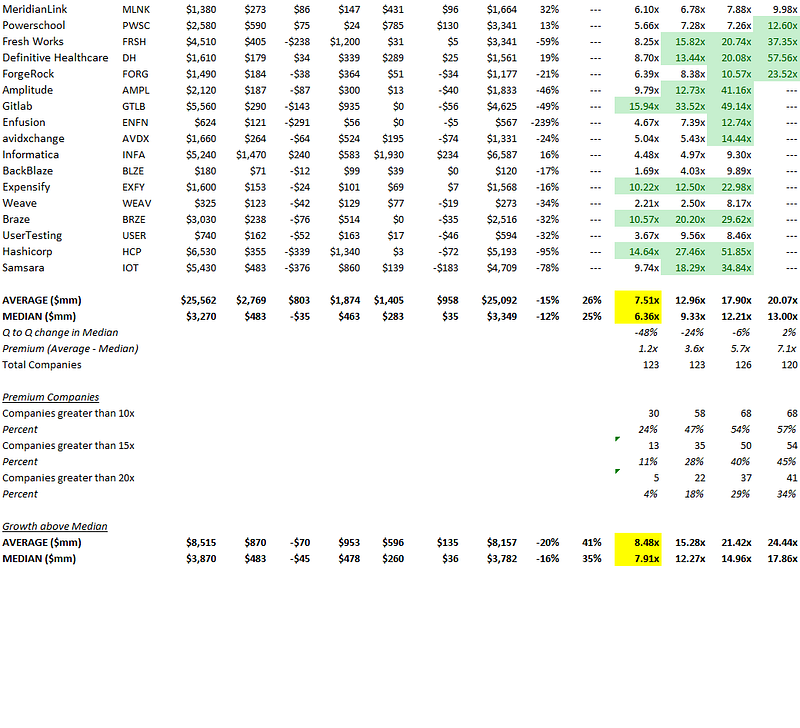Viewport: 800px width, 728px height.
Task: Click the PWSC ticker cell
Action: click(135, 26)
